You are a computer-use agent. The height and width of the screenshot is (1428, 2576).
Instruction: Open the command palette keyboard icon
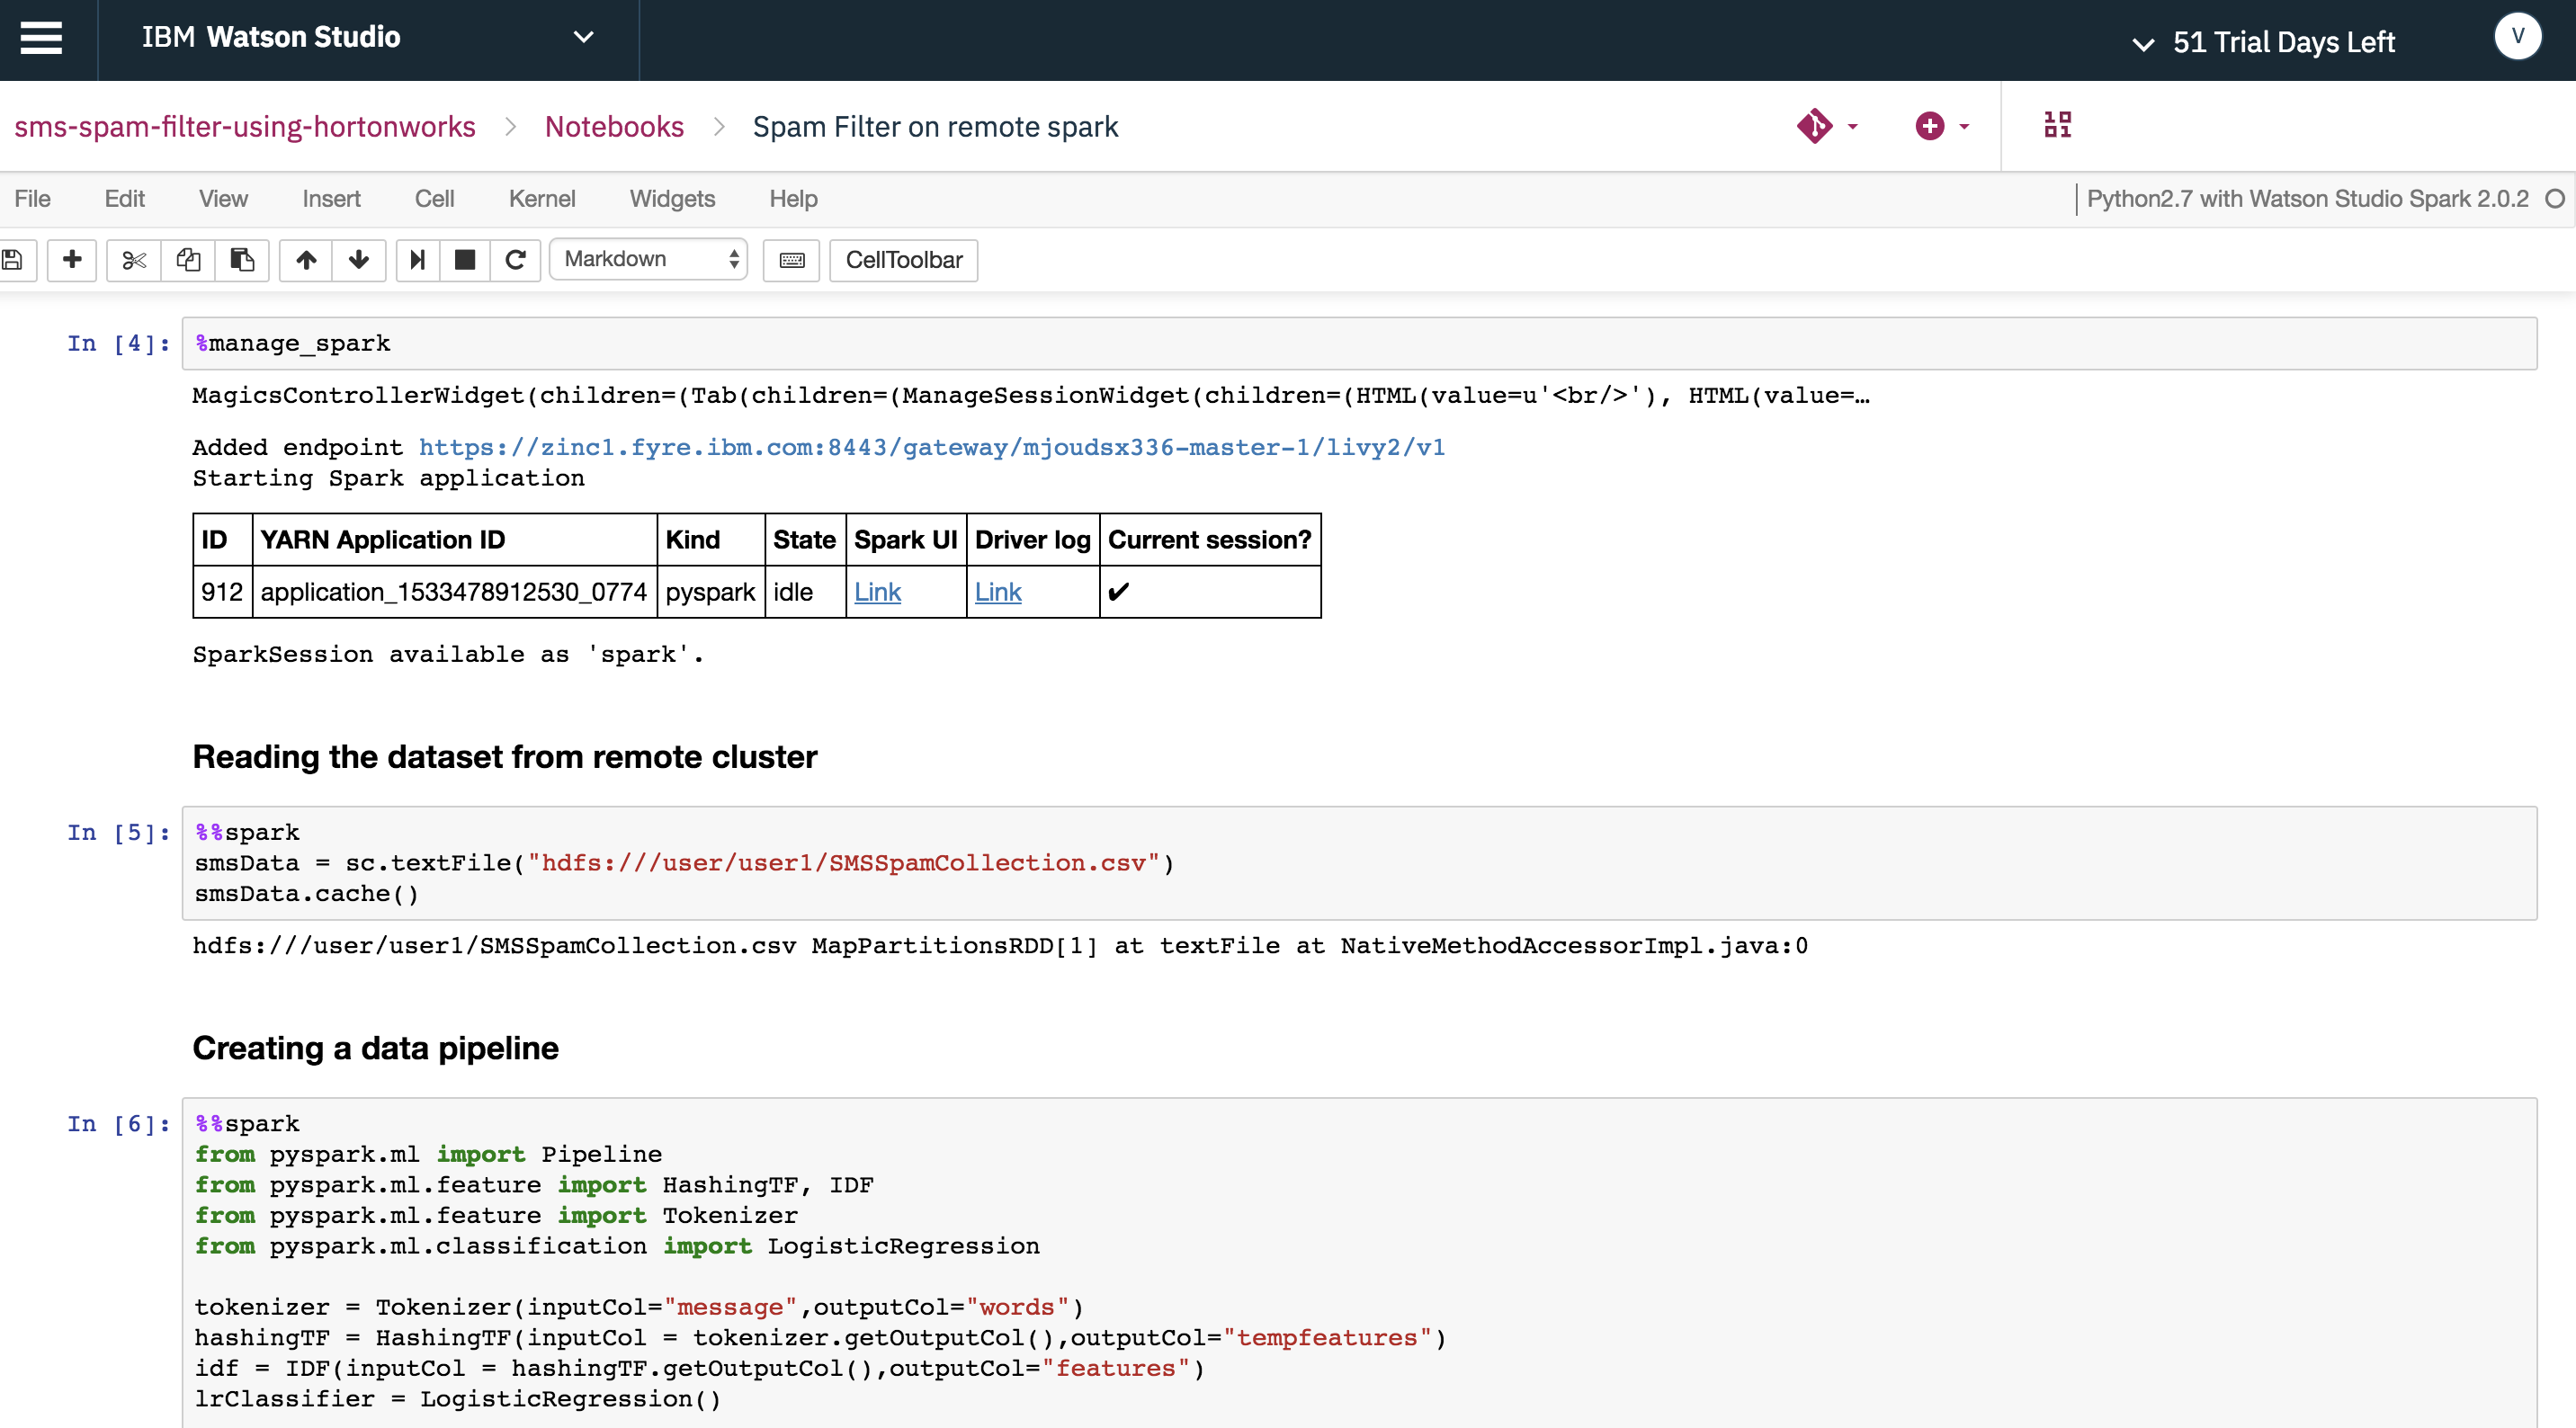(791, 260)
